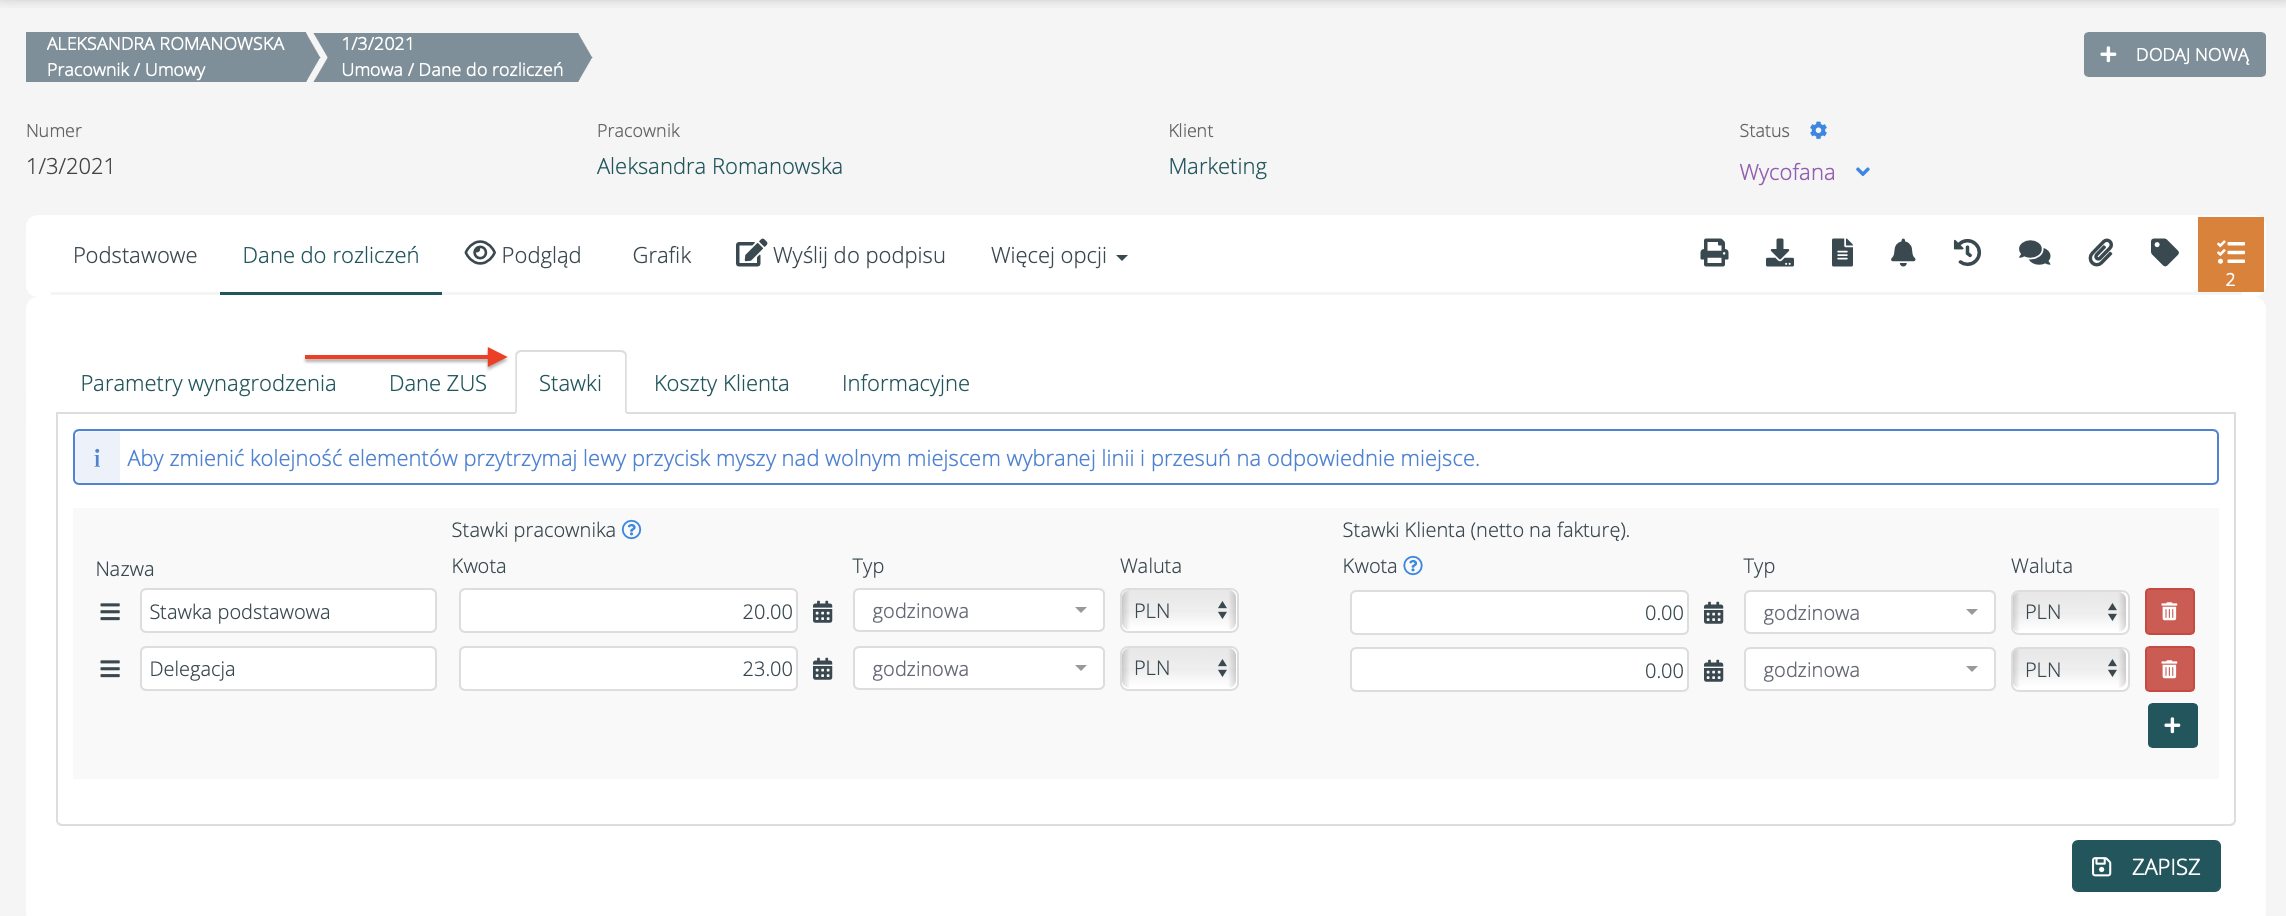2286x916 pixels.
Task: Open the Więcej opcji dropdown menu
Action: coord(1058,256)
